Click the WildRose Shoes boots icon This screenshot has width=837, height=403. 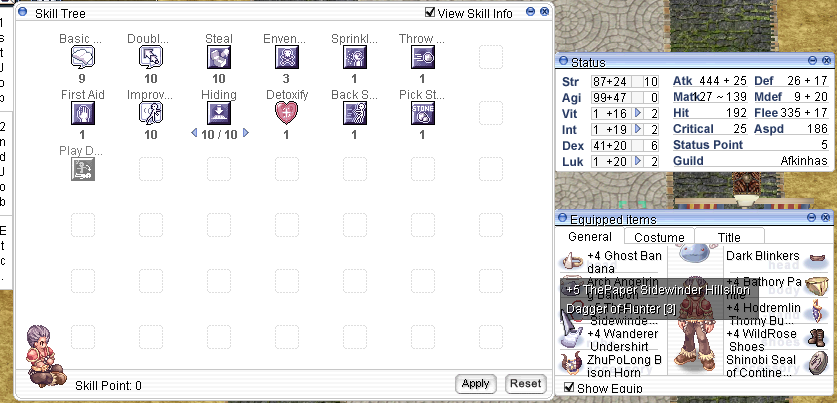click(817, 338)
